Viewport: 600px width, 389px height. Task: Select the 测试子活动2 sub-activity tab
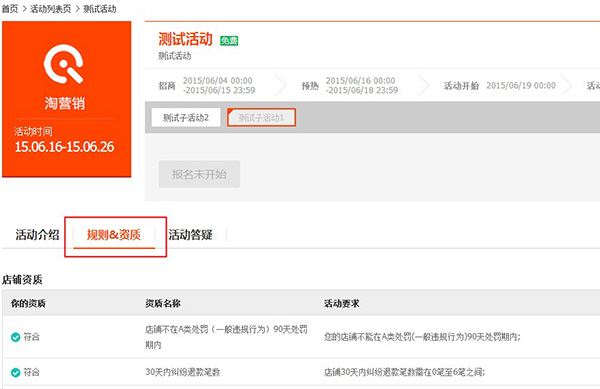(x=186, y=117)
